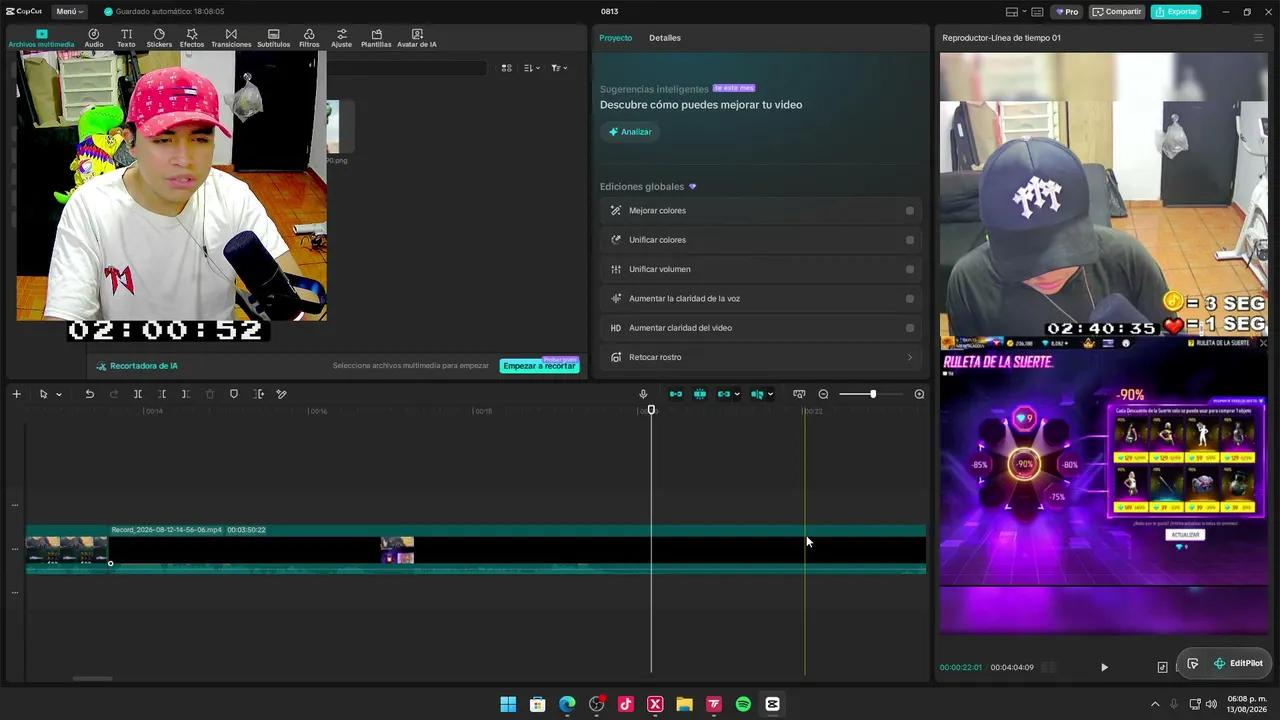Open the filter dropdown in media panel
The image size is (1280, 720).
point(559,68)
